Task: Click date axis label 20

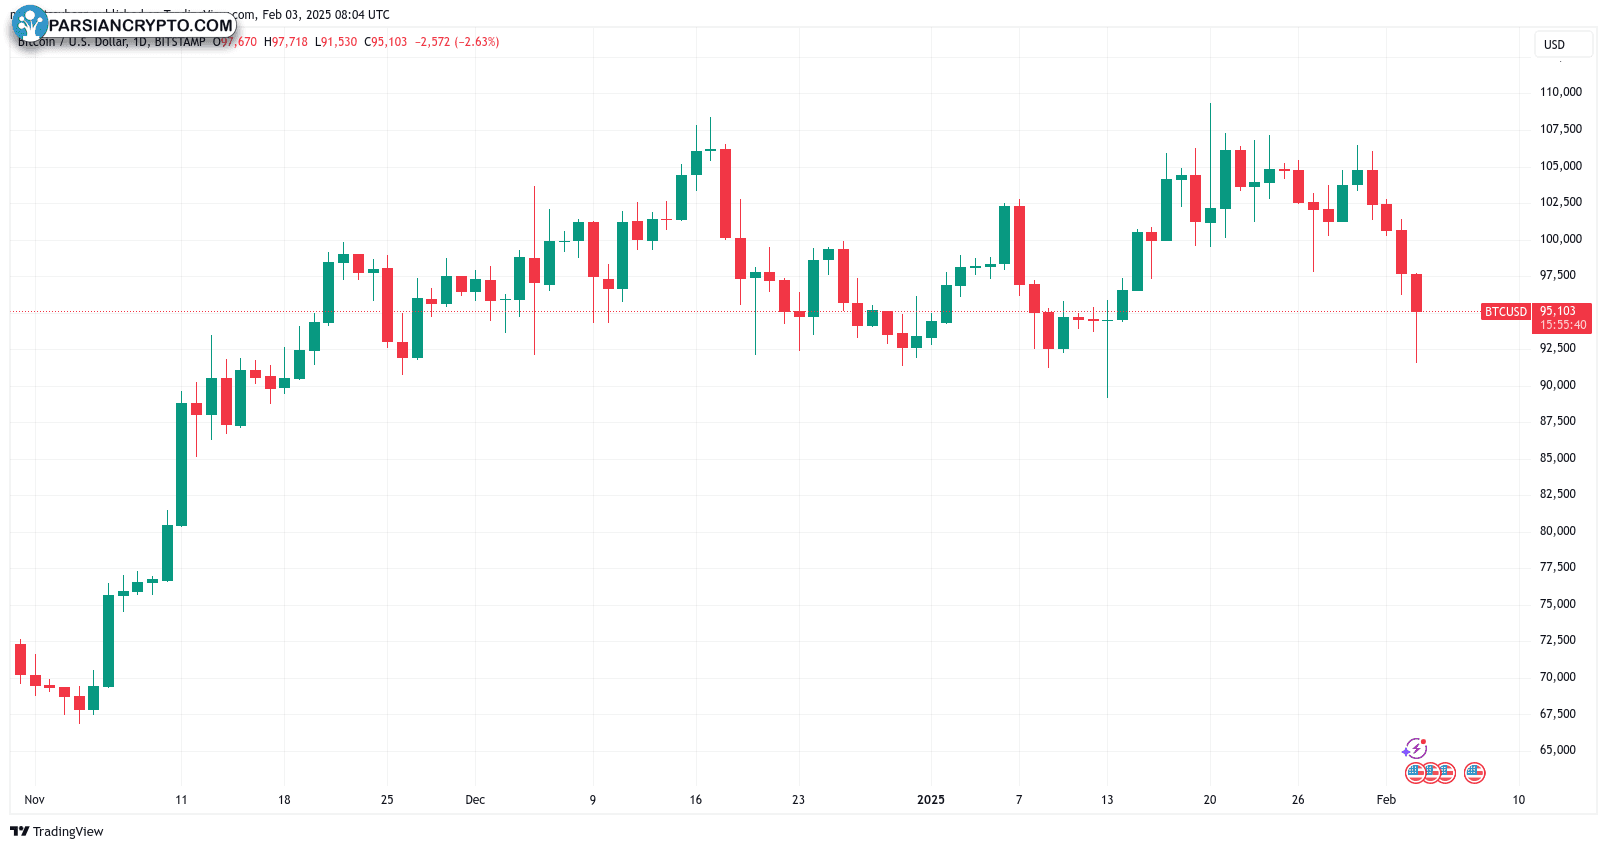Action: (x=1210, y=800)
